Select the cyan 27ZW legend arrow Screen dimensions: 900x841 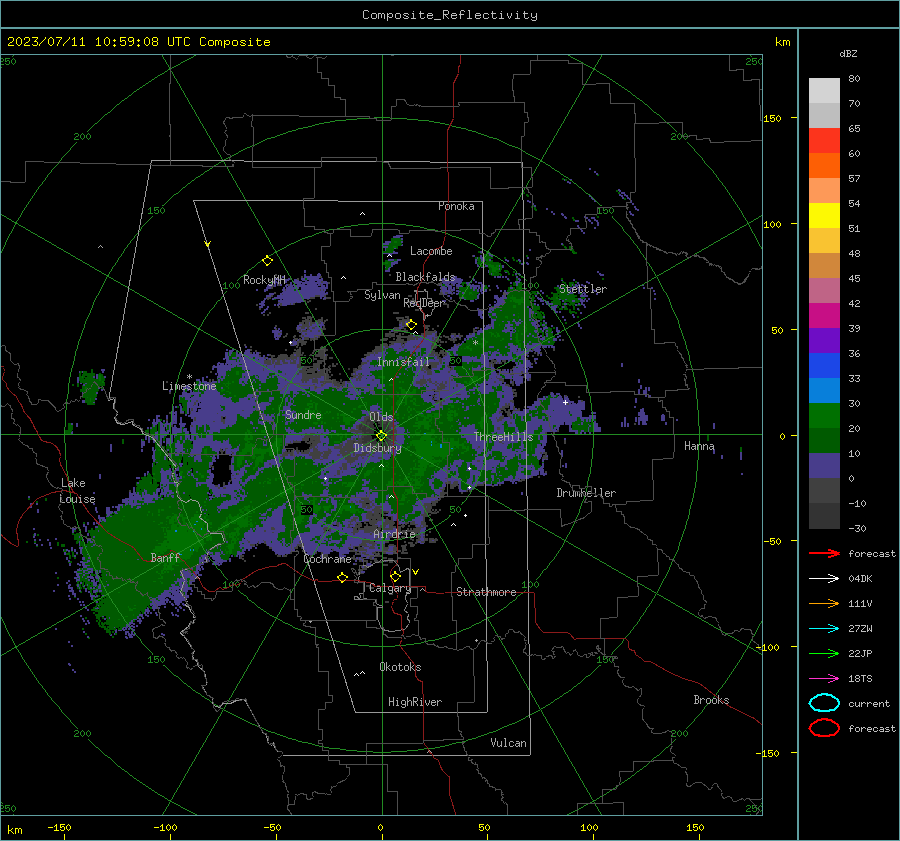[x=824, y=629]
